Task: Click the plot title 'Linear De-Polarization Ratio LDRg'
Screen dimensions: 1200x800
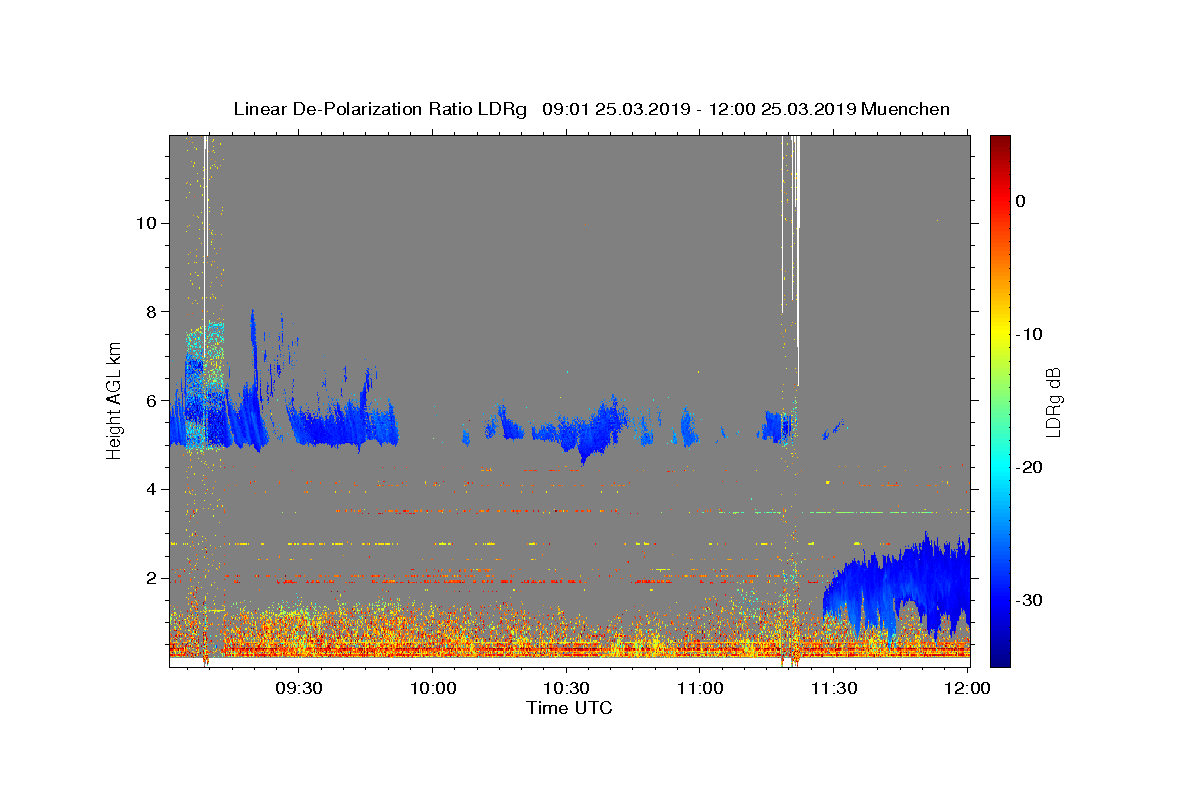Action: pos(380,109)
